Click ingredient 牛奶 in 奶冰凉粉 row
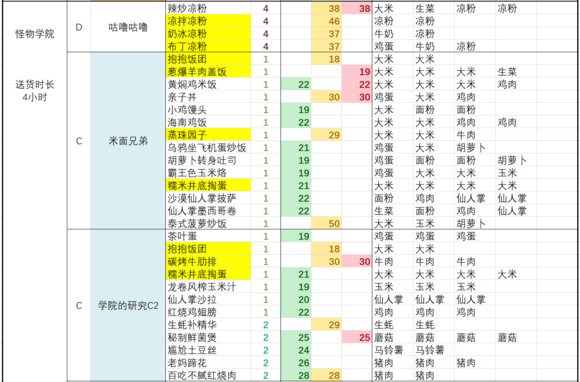Image resolution: width=580 pixels, height=382 pixels. (x=384, y=34)
